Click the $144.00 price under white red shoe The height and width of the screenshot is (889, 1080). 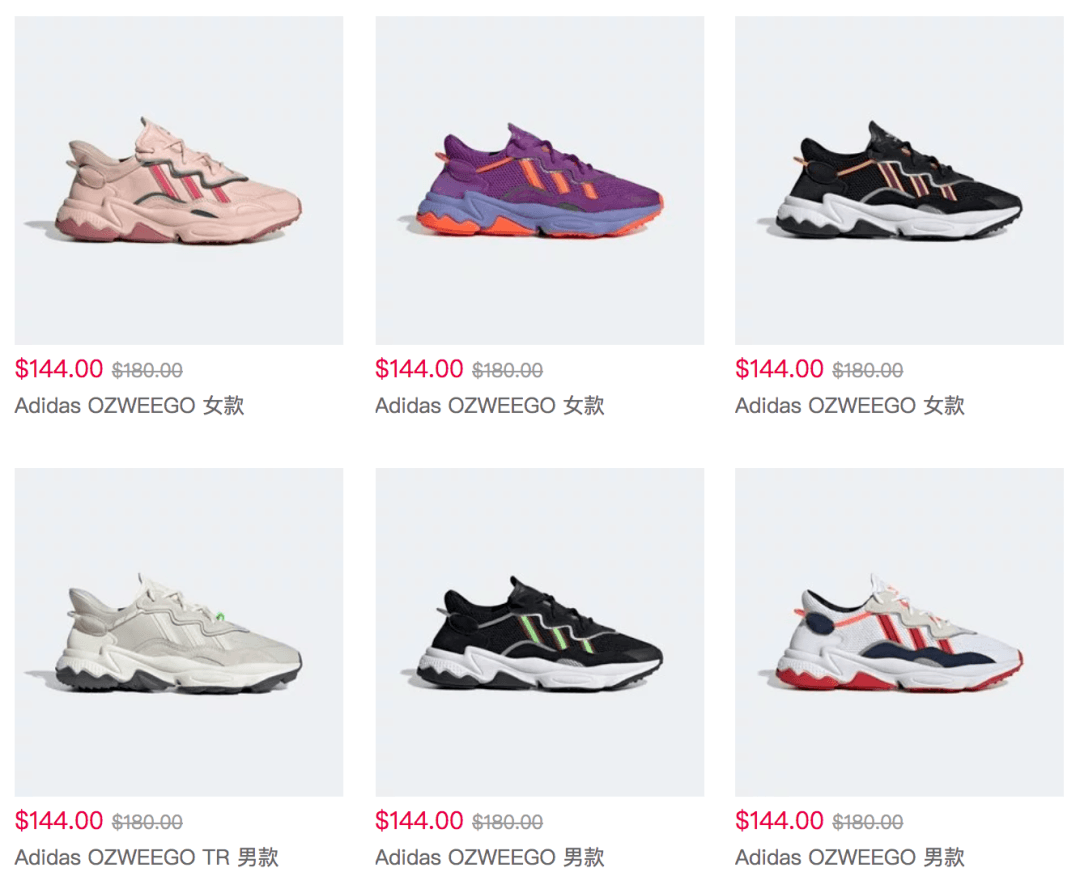779,821
